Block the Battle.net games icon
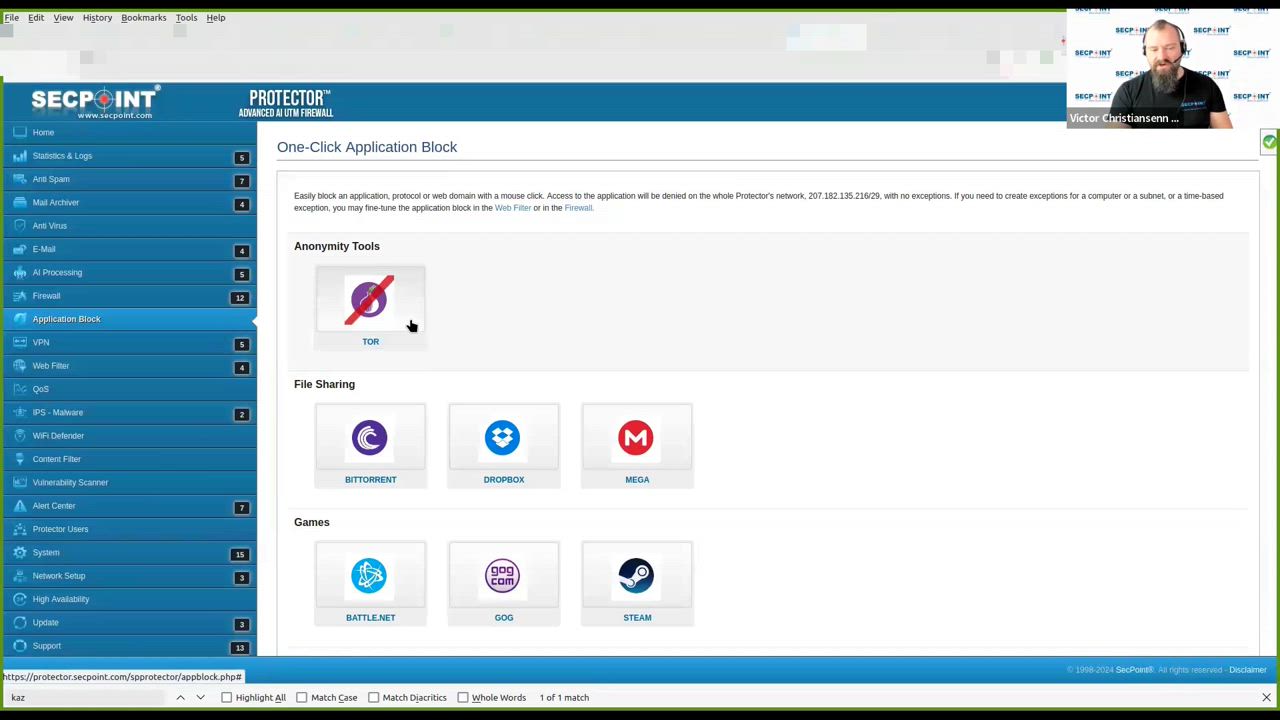This screenshot has width=1280, height=720. 369,576
